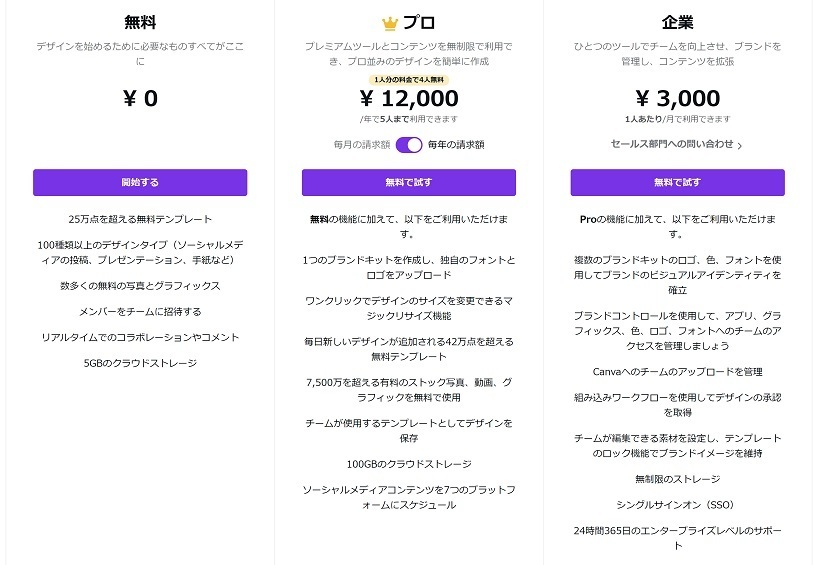Click the ¥ 0 free plan price
Viewport: 834px width, 565px height.
click(x=140, y=98)
